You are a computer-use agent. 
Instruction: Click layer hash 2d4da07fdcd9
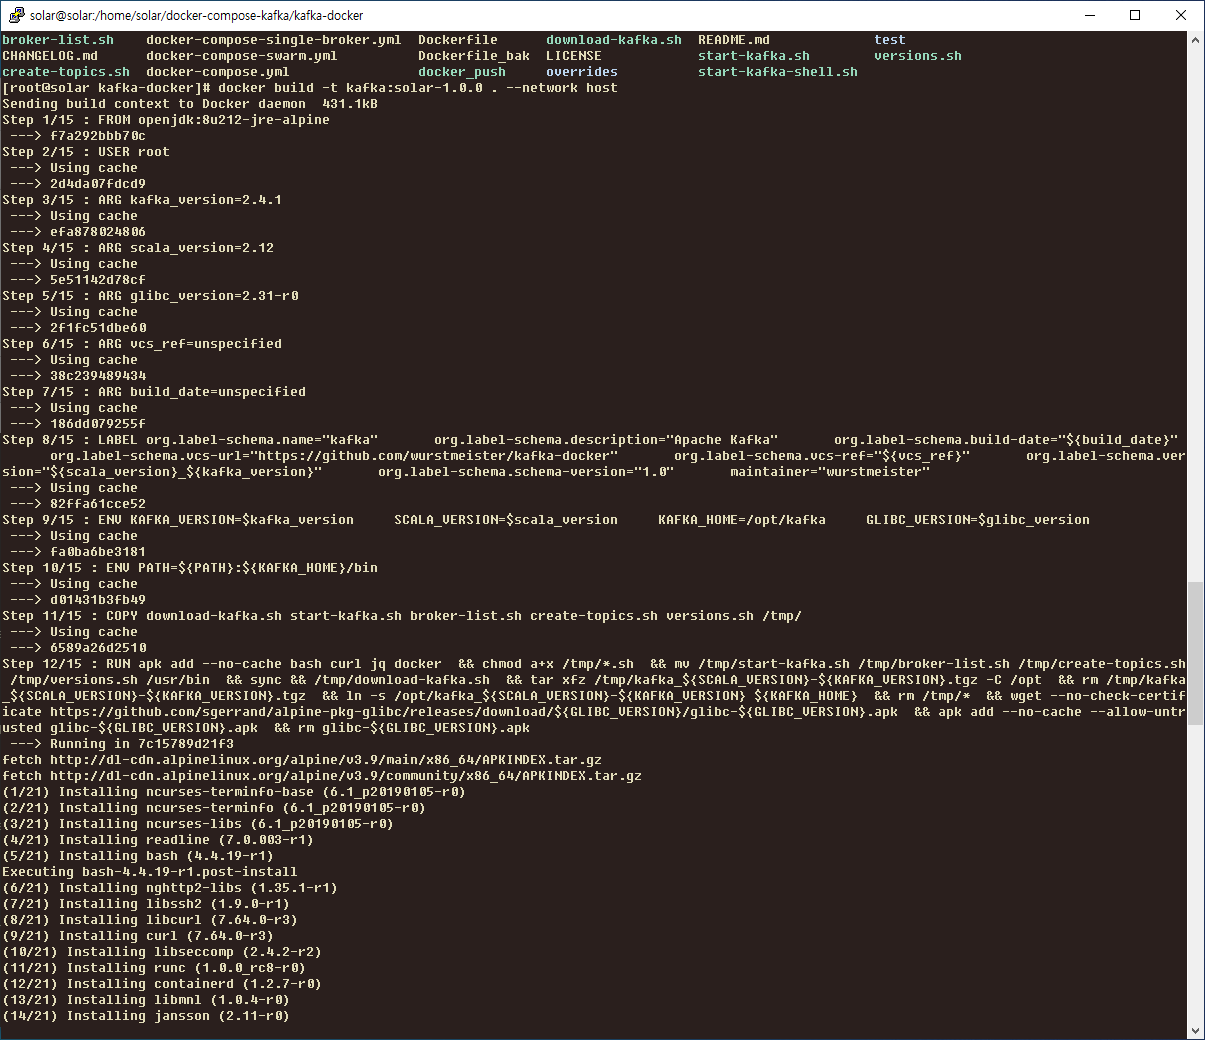(x=98, y=184)
